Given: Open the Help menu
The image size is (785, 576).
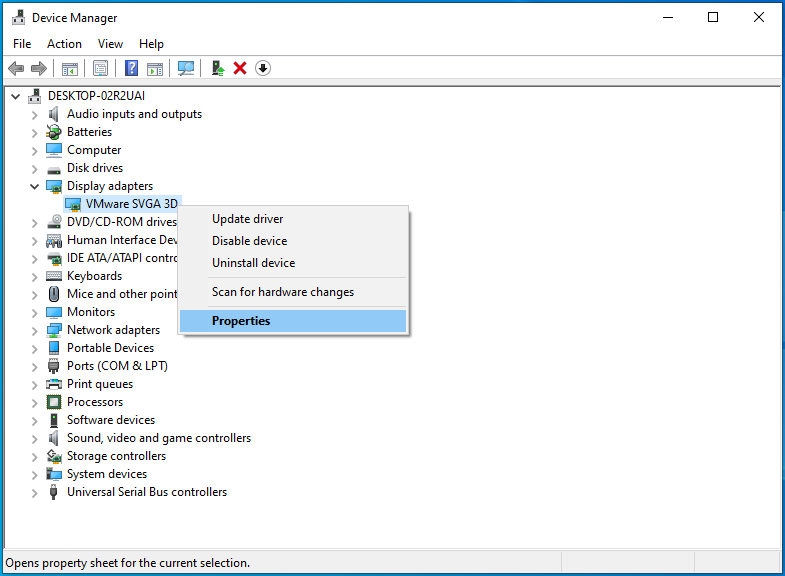Looking at the screenshot, I should tap(151, 44).
